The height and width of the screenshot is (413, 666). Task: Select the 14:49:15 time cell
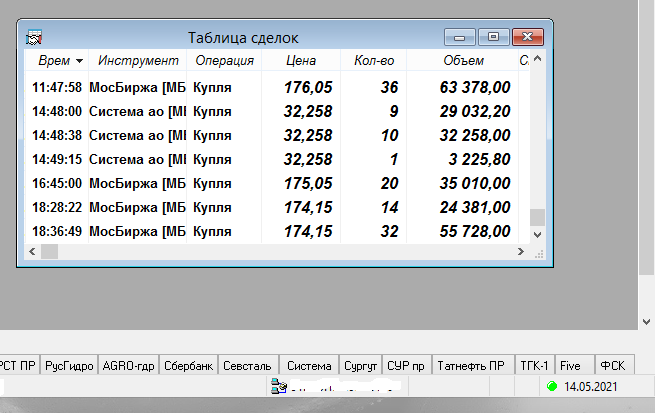57,159
